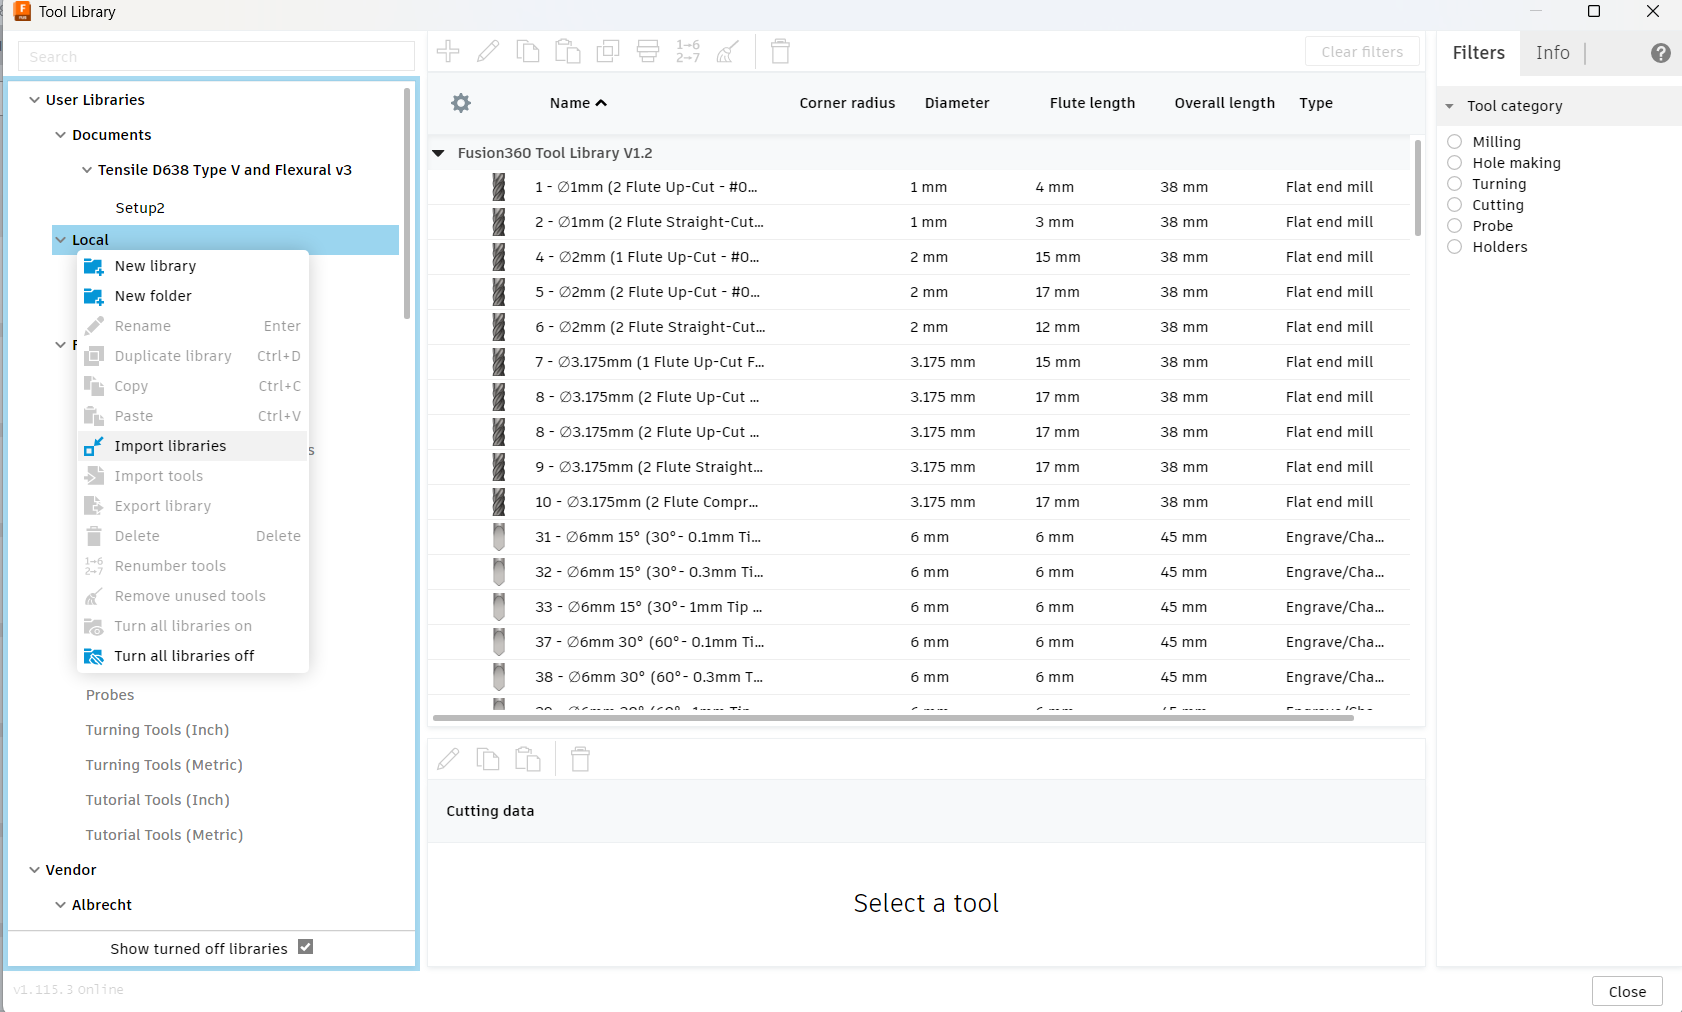Collapse the Documents tree node
Image resolution: width=1682 pixels, height=1012 pixels.
pos(61,135)
